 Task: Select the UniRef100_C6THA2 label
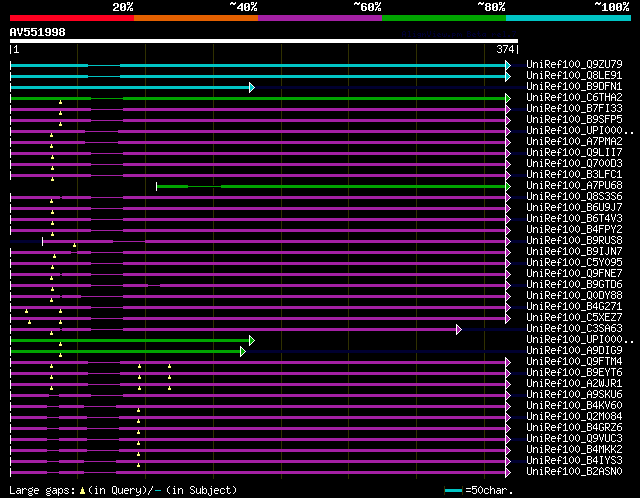[574, 98]
